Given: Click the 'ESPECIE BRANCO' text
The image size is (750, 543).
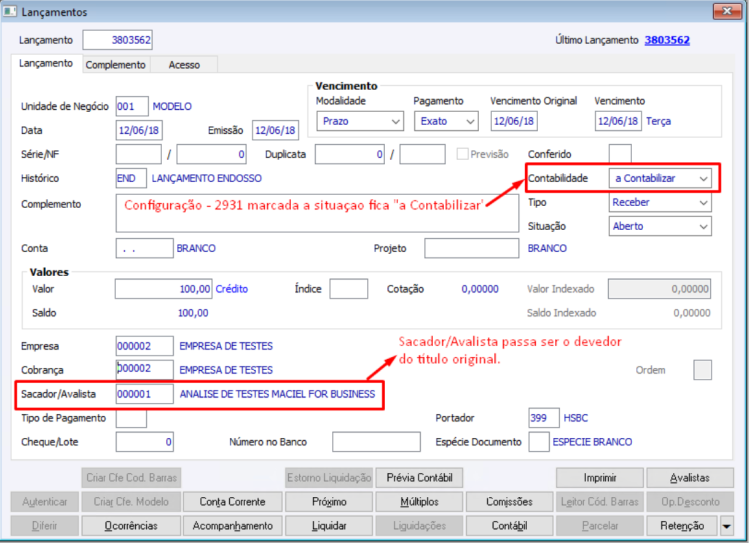Looking at the screenshot, I should pyautogui.click(x=592, y=442).
